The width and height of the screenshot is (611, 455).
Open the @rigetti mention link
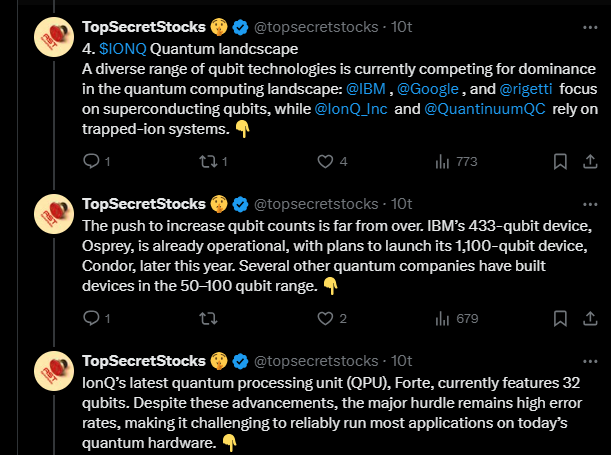click(526, 89)
